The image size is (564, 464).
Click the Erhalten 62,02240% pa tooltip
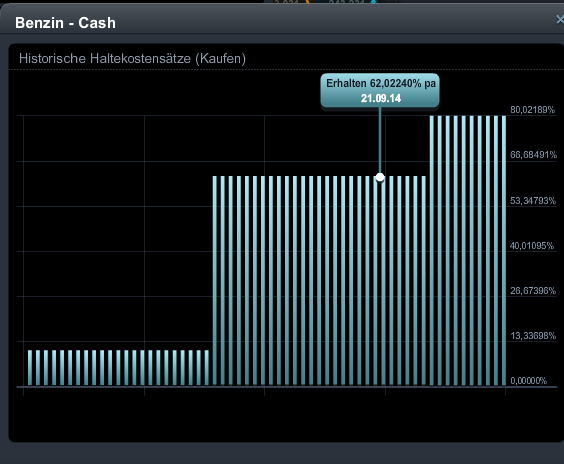pos(380,90)
